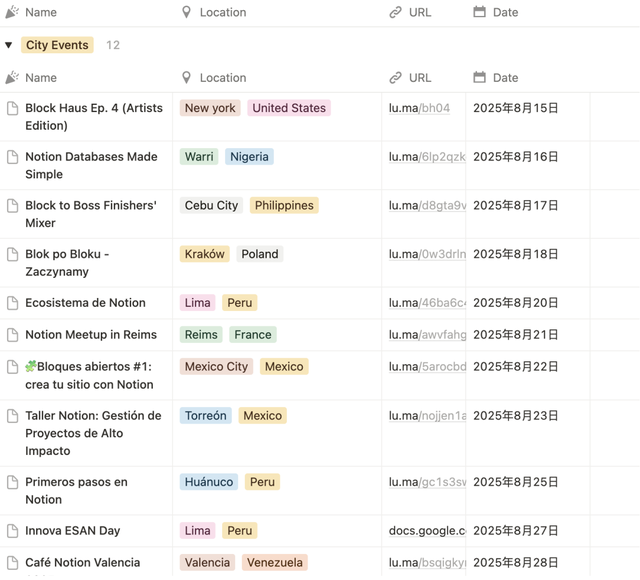Click the Torreón tag
The image size is (640, 580).
click(x=205, y=416)
